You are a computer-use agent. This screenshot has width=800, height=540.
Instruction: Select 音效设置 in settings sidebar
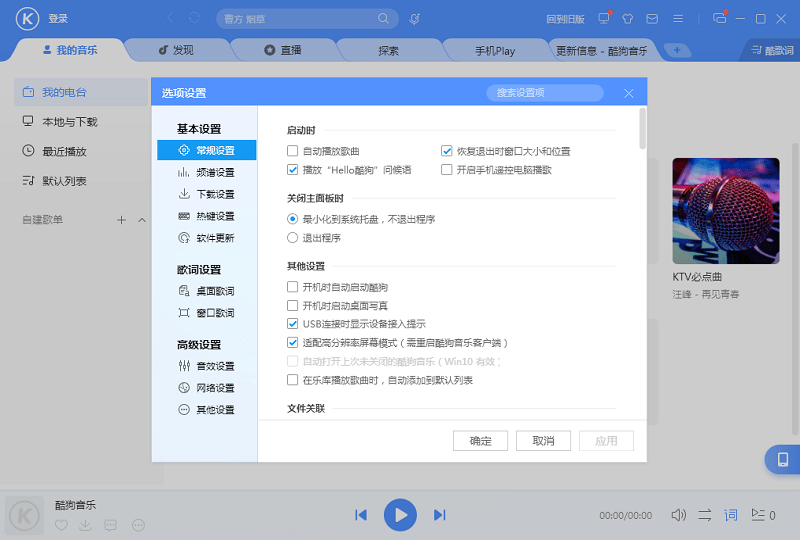coord(207,366)
